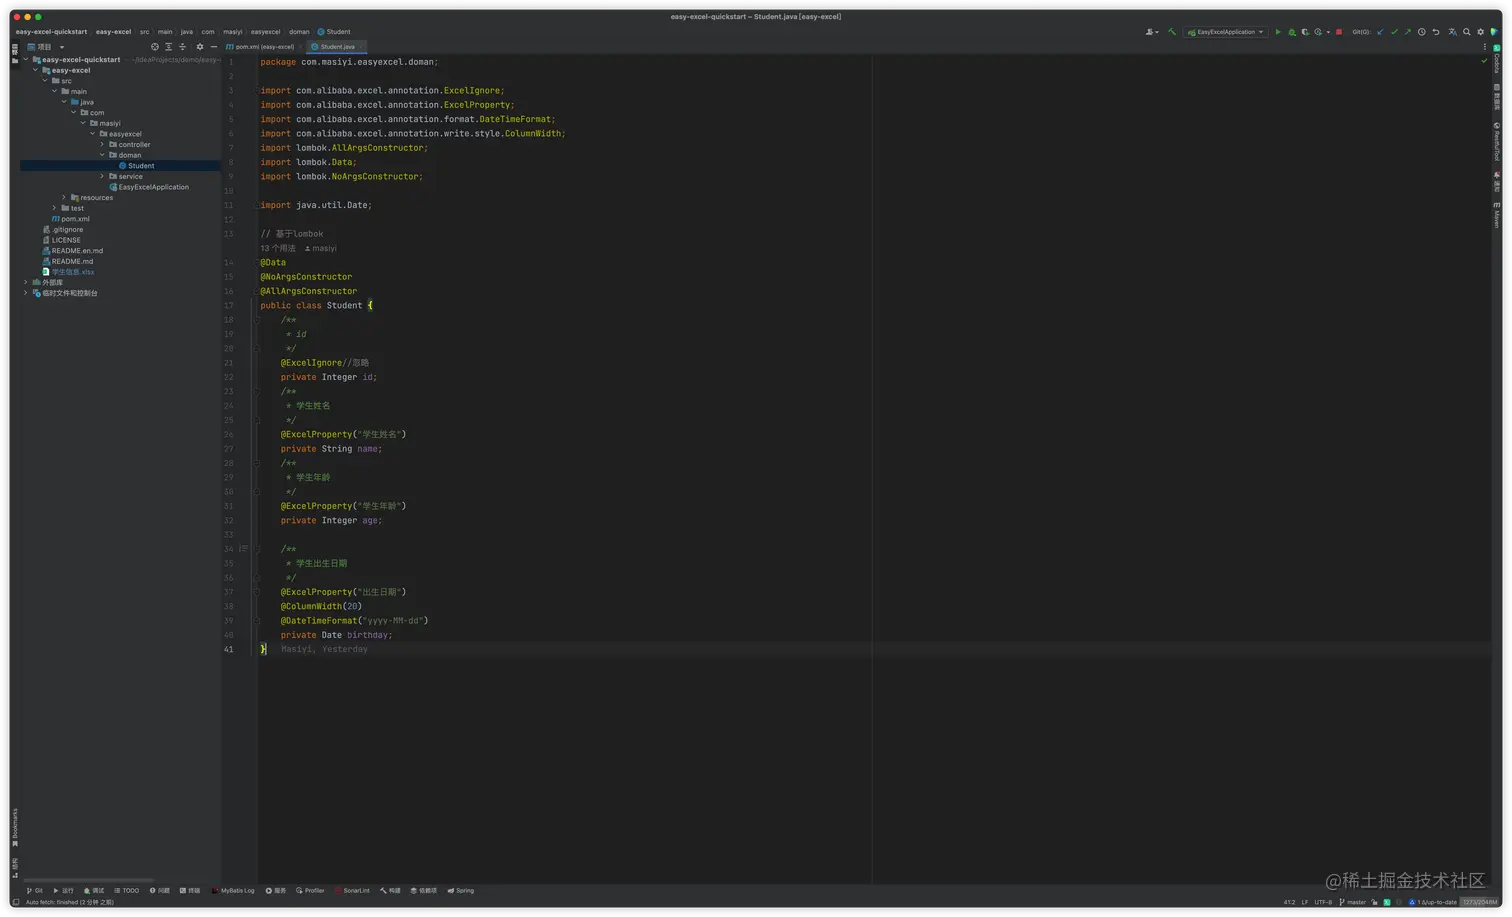The width and height of the screenshot is (1512, 917).
Task: Collapse the easy-excel-quickstart root node
Action: [26, 60]
